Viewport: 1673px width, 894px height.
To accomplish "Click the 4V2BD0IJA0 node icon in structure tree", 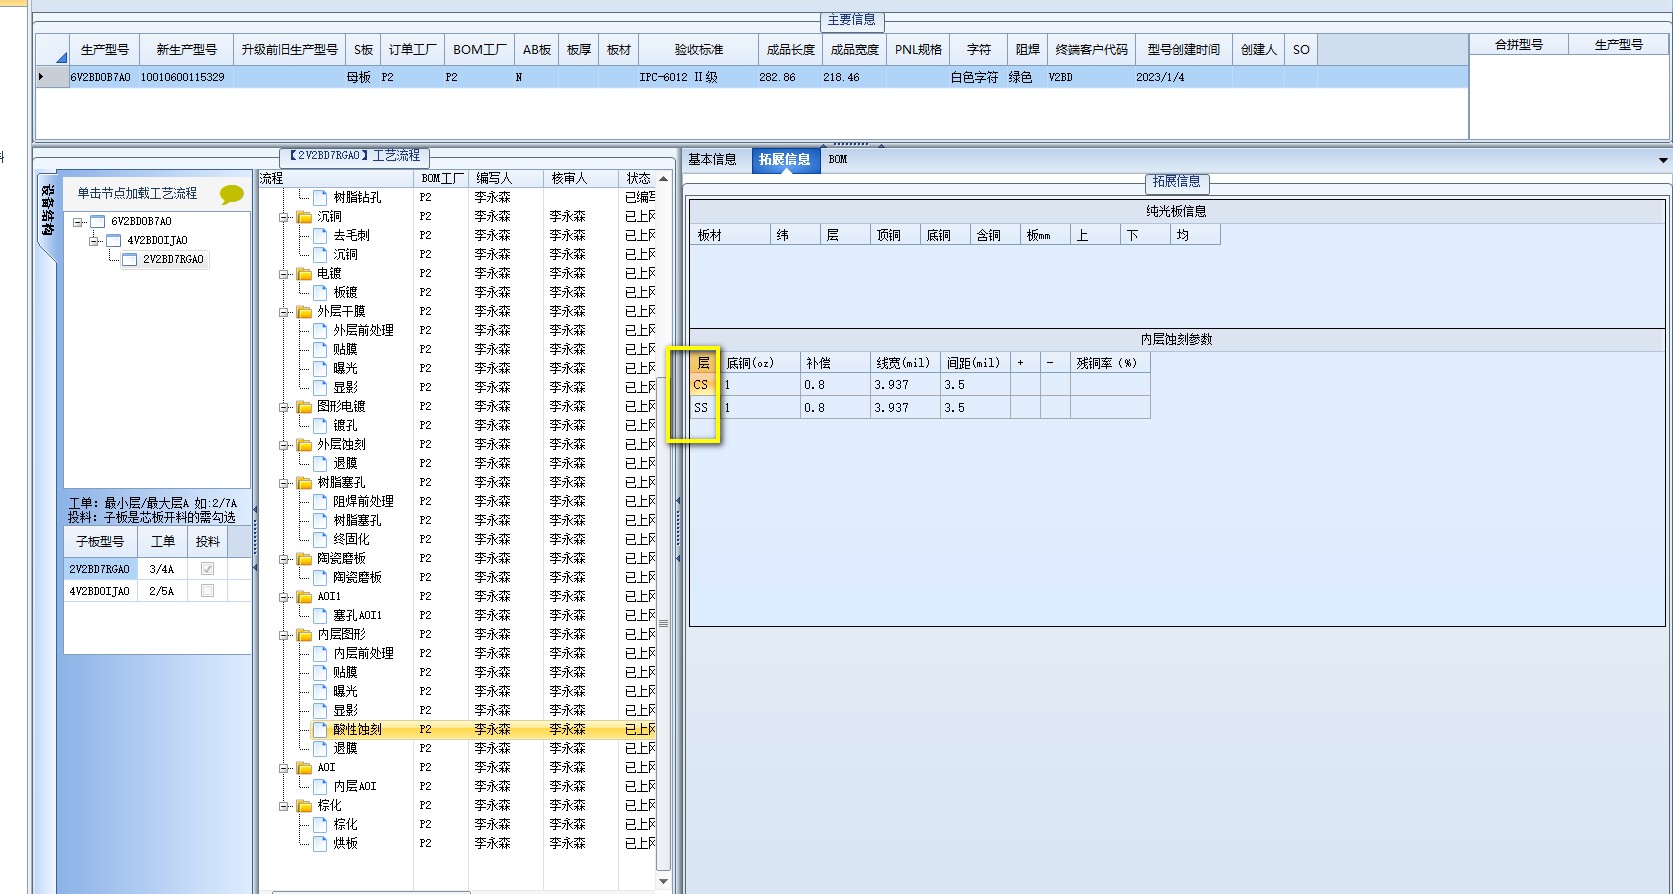I will click(114, 241).
